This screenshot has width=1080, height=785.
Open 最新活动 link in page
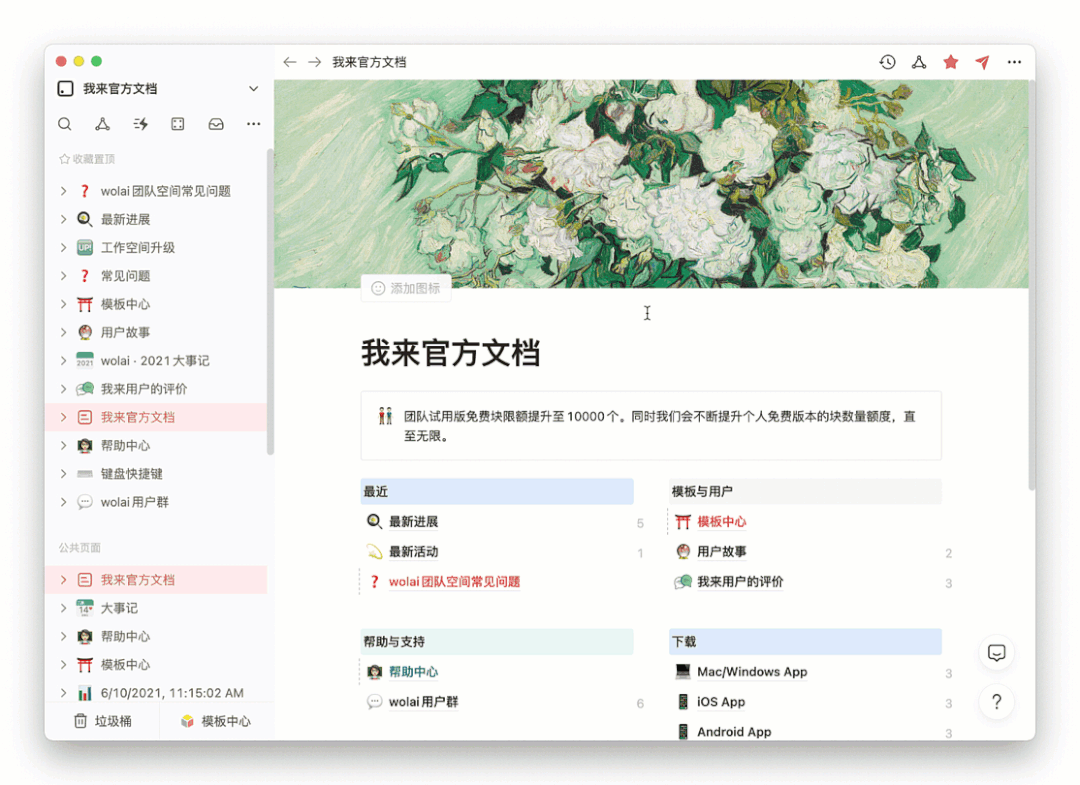coord(414,552)
